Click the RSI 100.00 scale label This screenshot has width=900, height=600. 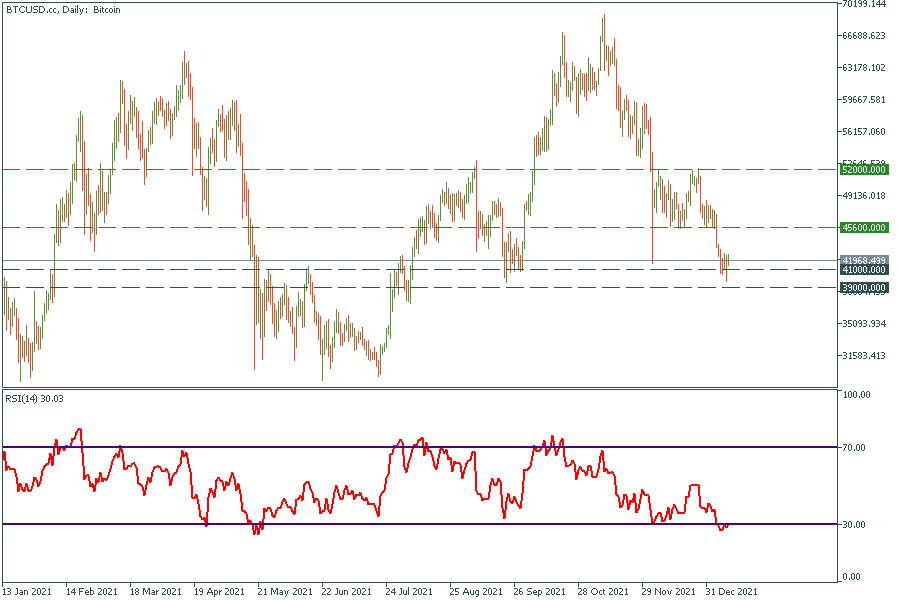[x=858, y=395]
